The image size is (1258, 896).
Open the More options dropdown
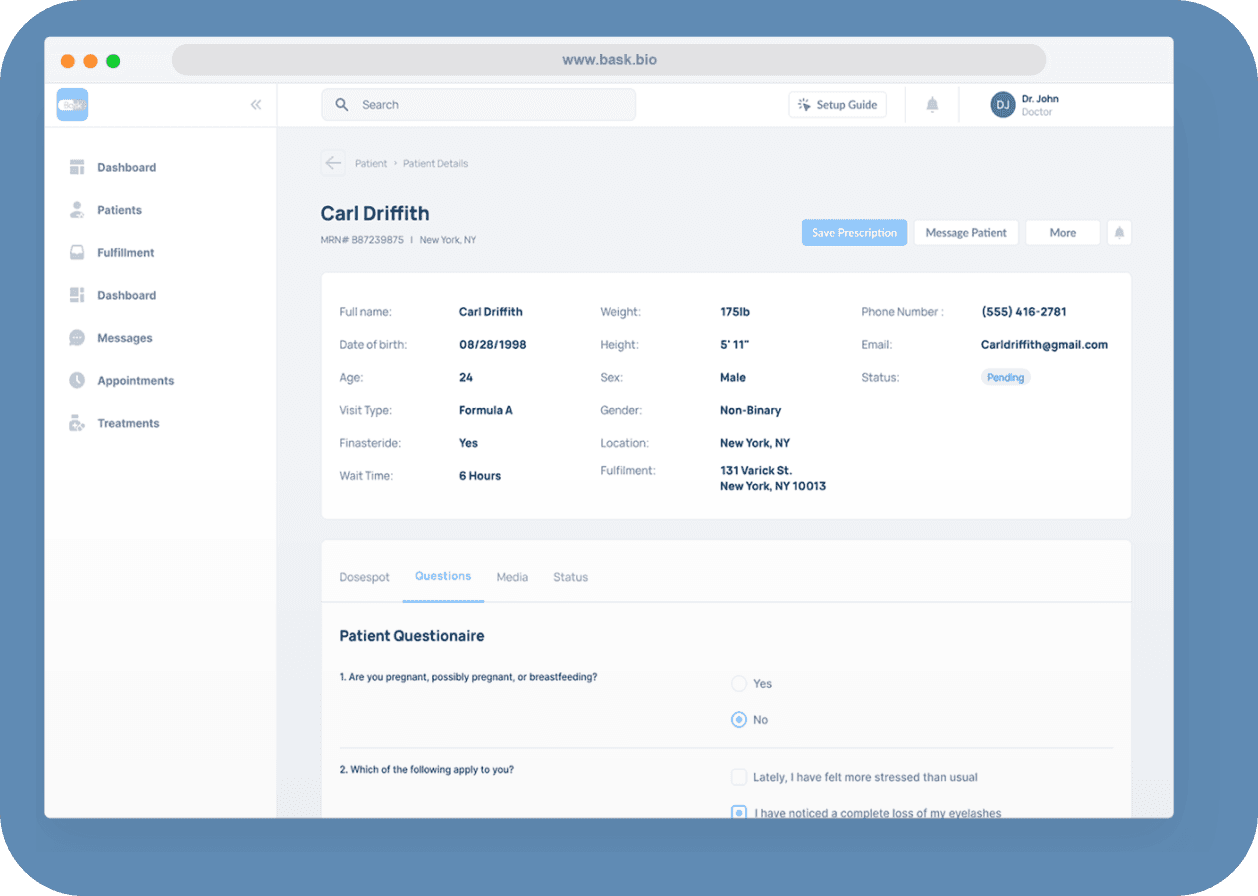click(1062, 233)
